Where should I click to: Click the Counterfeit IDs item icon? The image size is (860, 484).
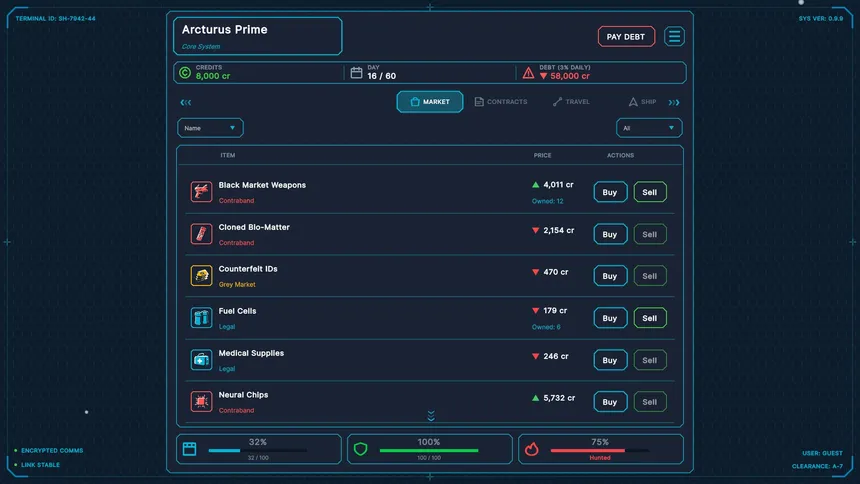click(x=201, y=275)
